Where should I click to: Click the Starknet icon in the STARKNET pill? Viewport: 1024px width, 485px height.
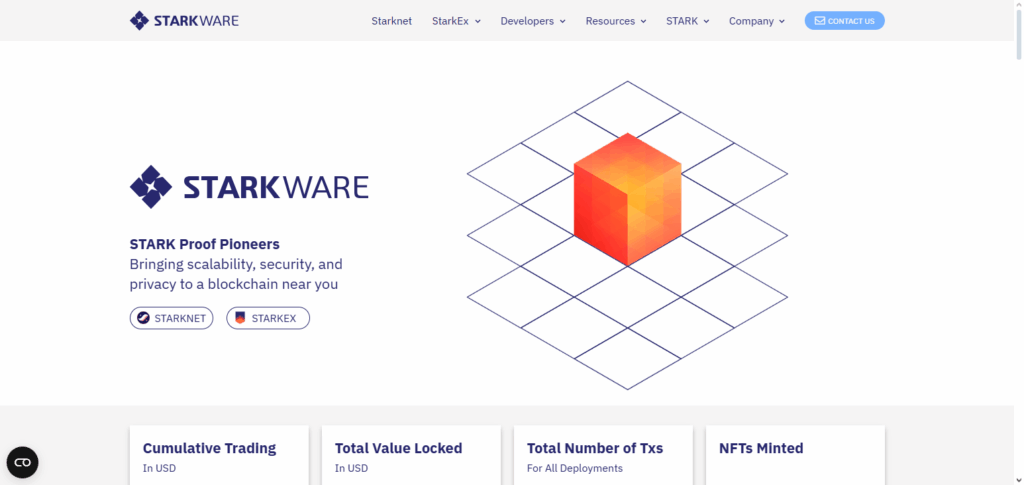(144, 318)
